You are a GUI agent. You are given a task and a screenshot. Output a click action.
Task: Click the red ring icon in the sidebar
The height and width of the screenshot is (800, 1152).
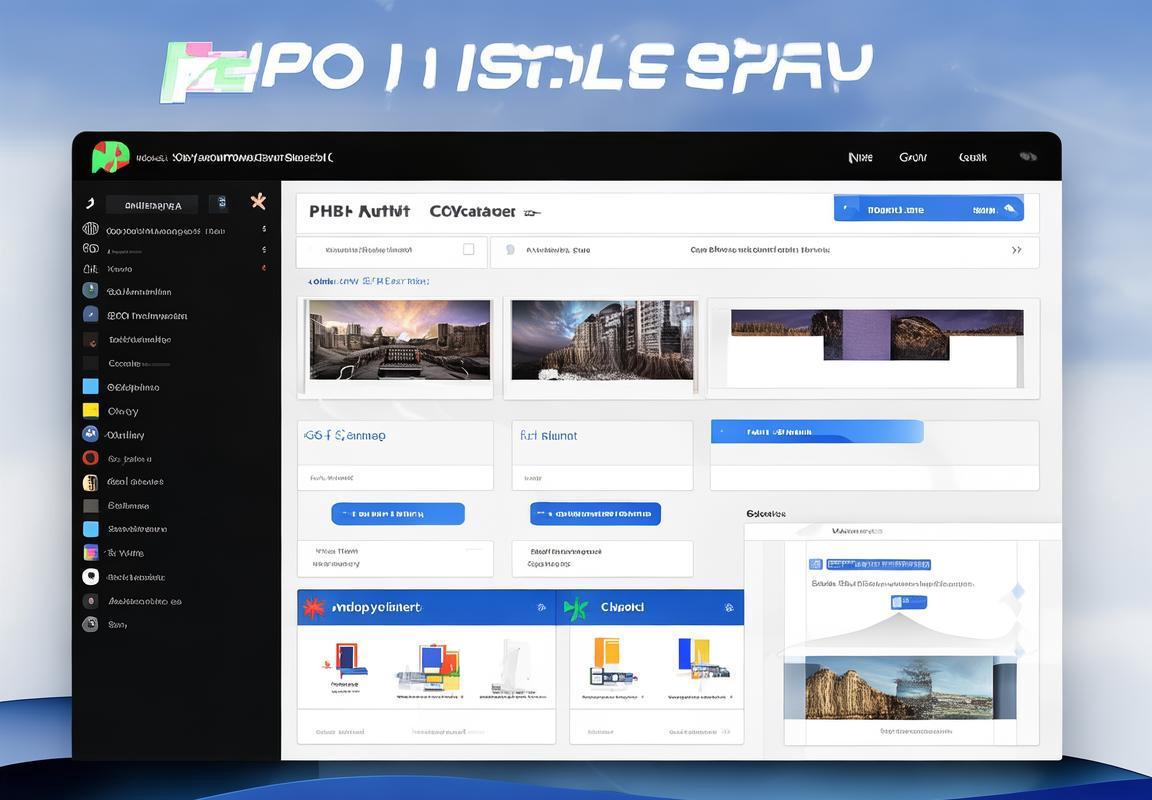tap(90, 458)
